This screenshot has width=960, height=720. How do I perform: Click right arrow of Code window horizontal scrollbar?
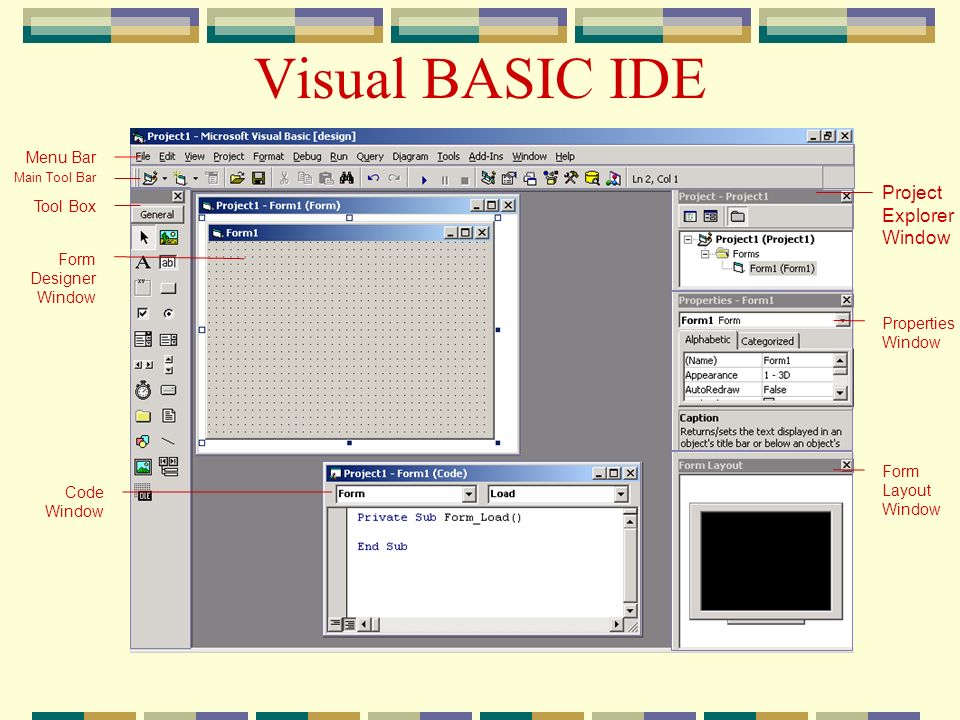617,624
